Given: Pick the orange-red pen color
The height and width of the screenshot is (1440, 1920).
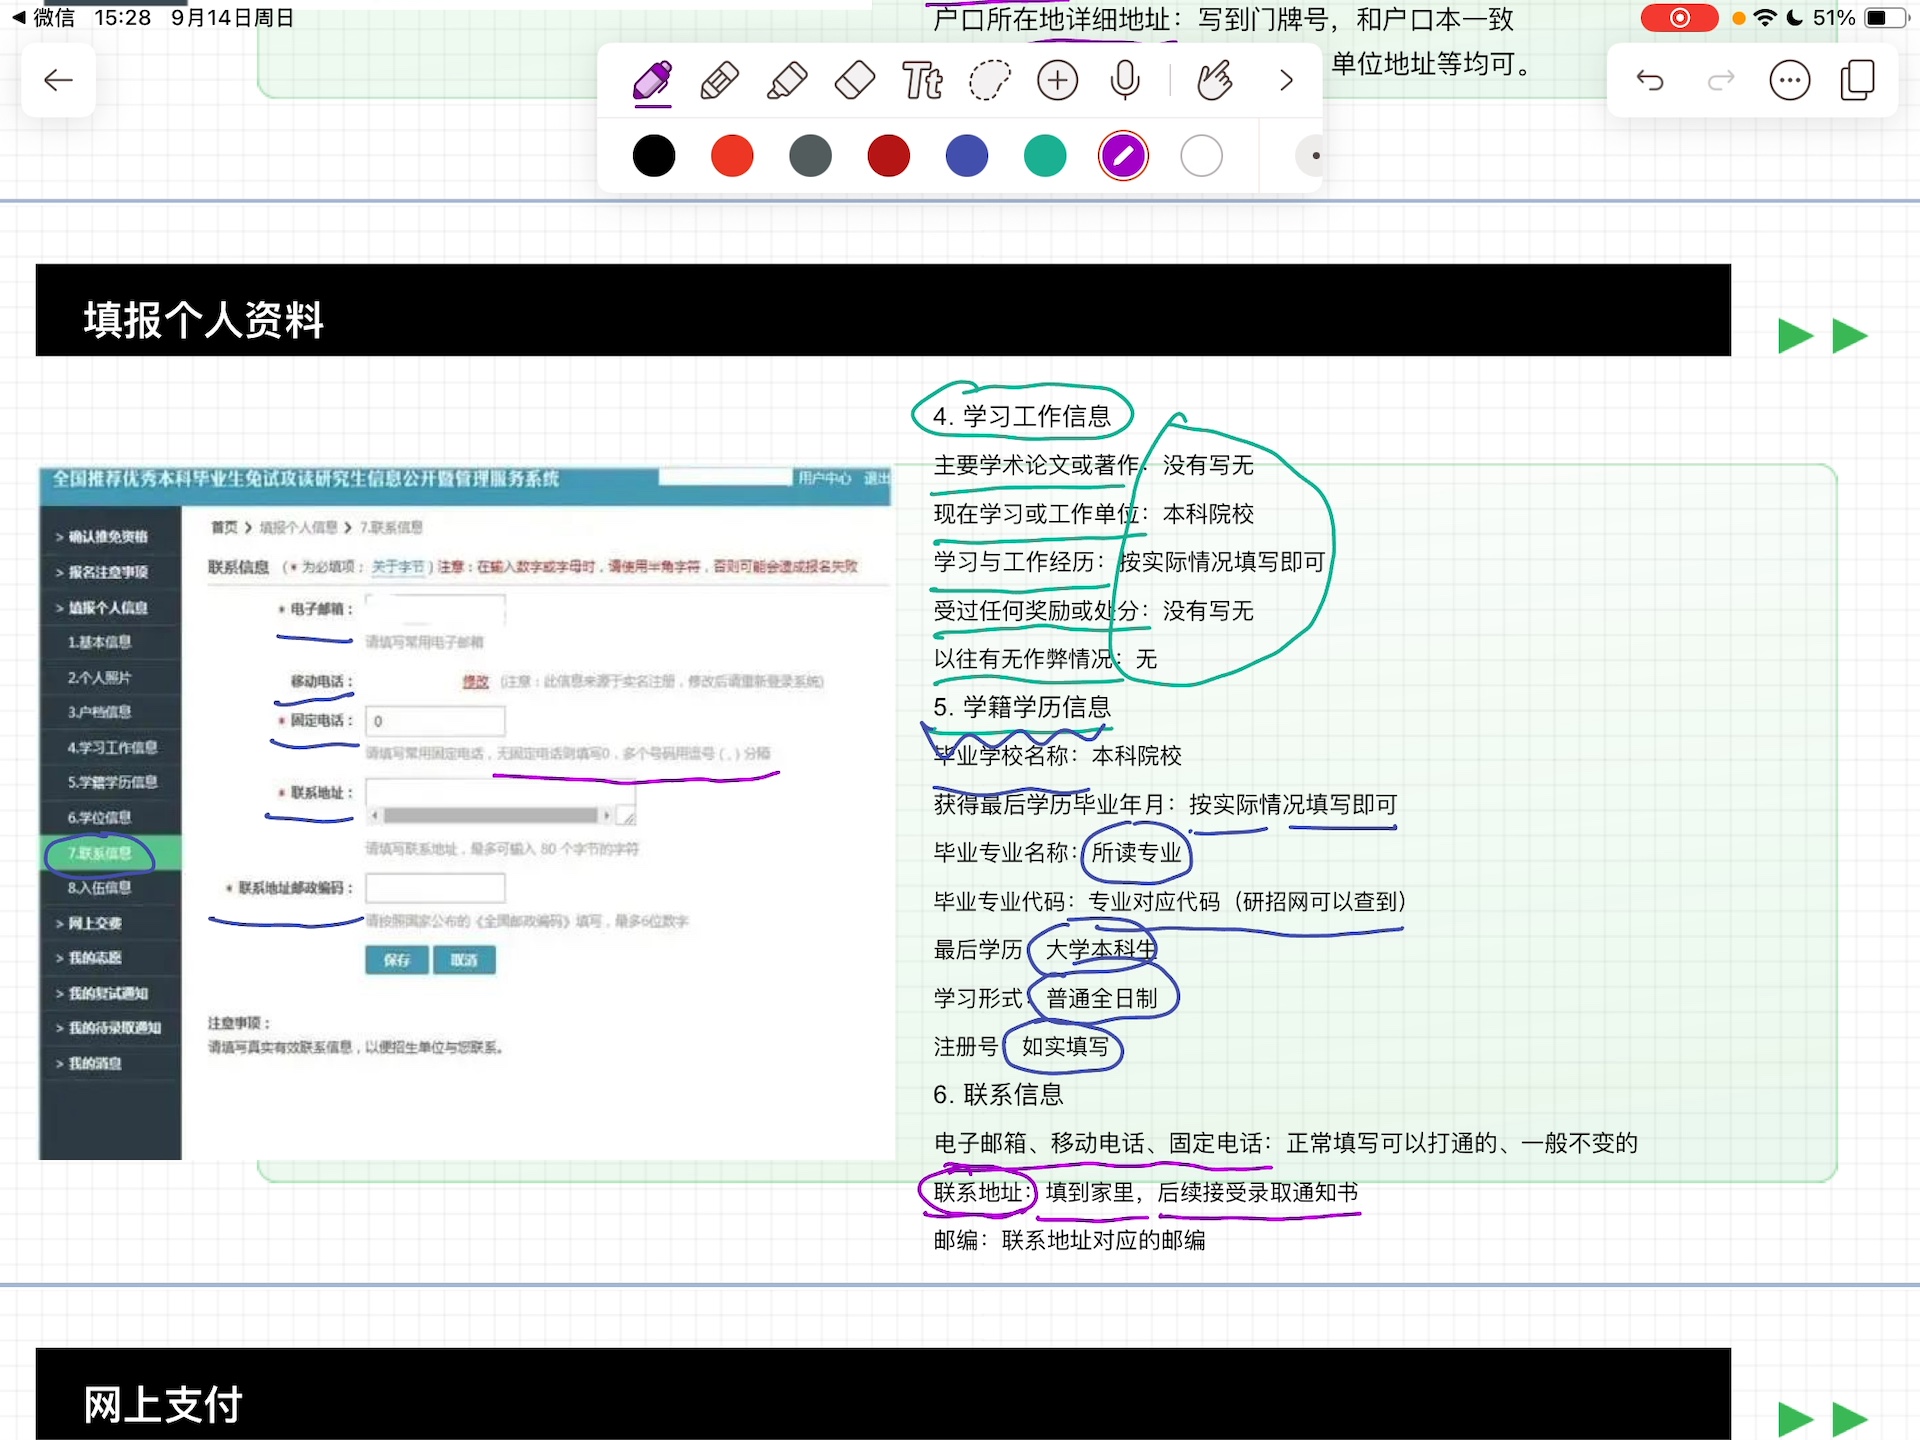Looking at the screenshot, I should pos(732,156).
